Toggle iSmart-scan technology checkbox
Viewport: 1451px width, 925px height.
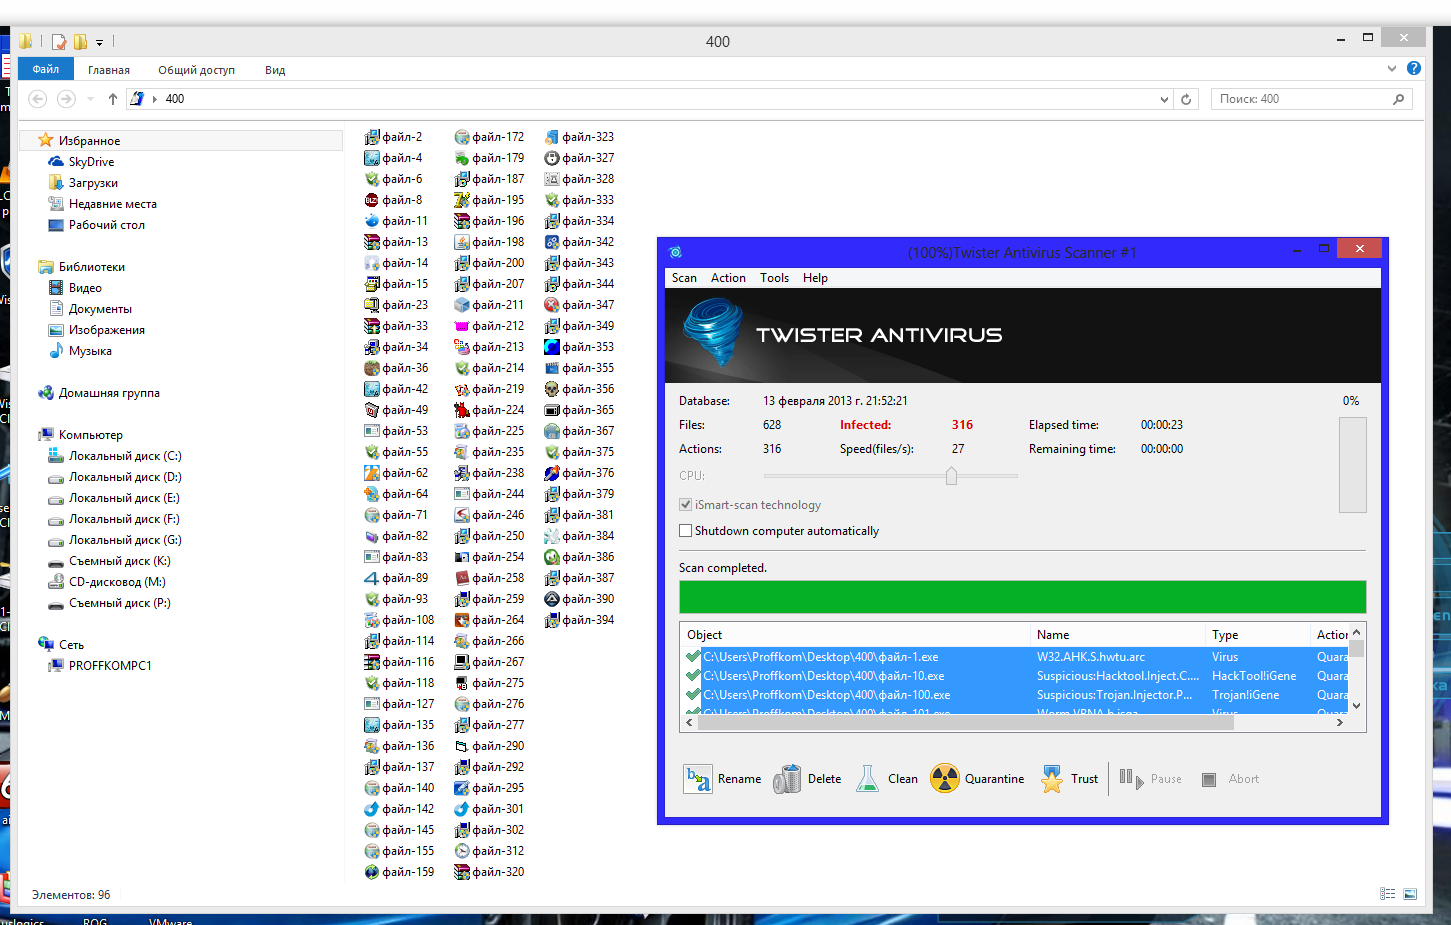point(685,505)
